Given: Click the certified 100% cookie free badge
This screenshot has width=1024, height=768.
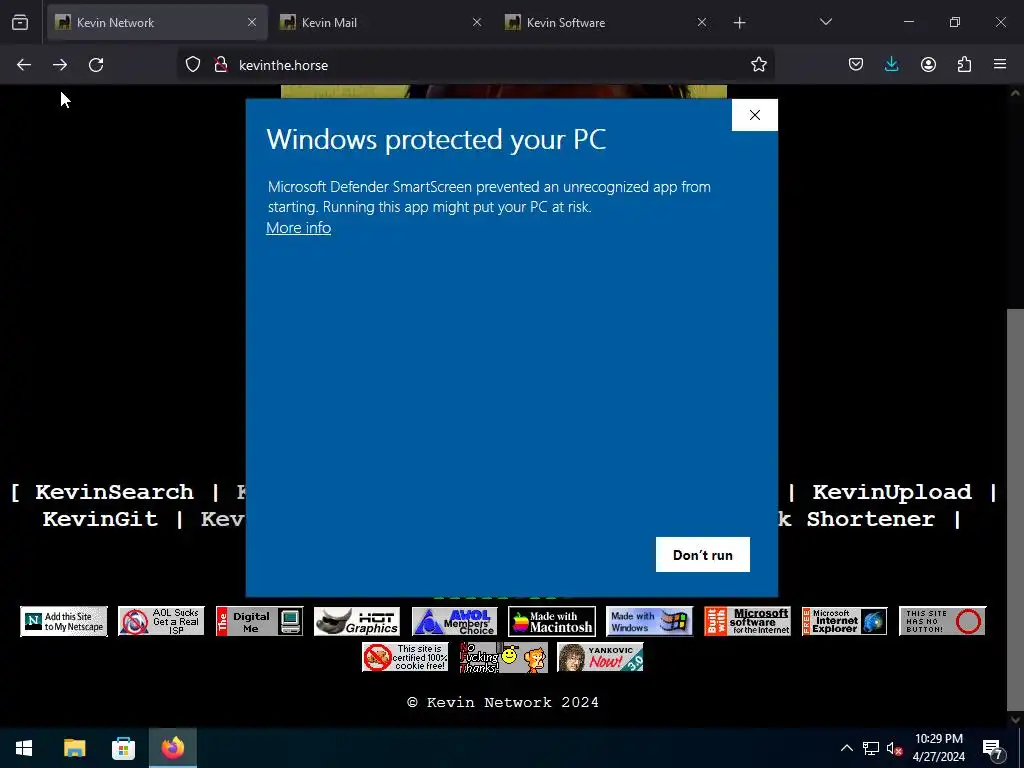Looking at the screenshot, I should tap(406, 657).
